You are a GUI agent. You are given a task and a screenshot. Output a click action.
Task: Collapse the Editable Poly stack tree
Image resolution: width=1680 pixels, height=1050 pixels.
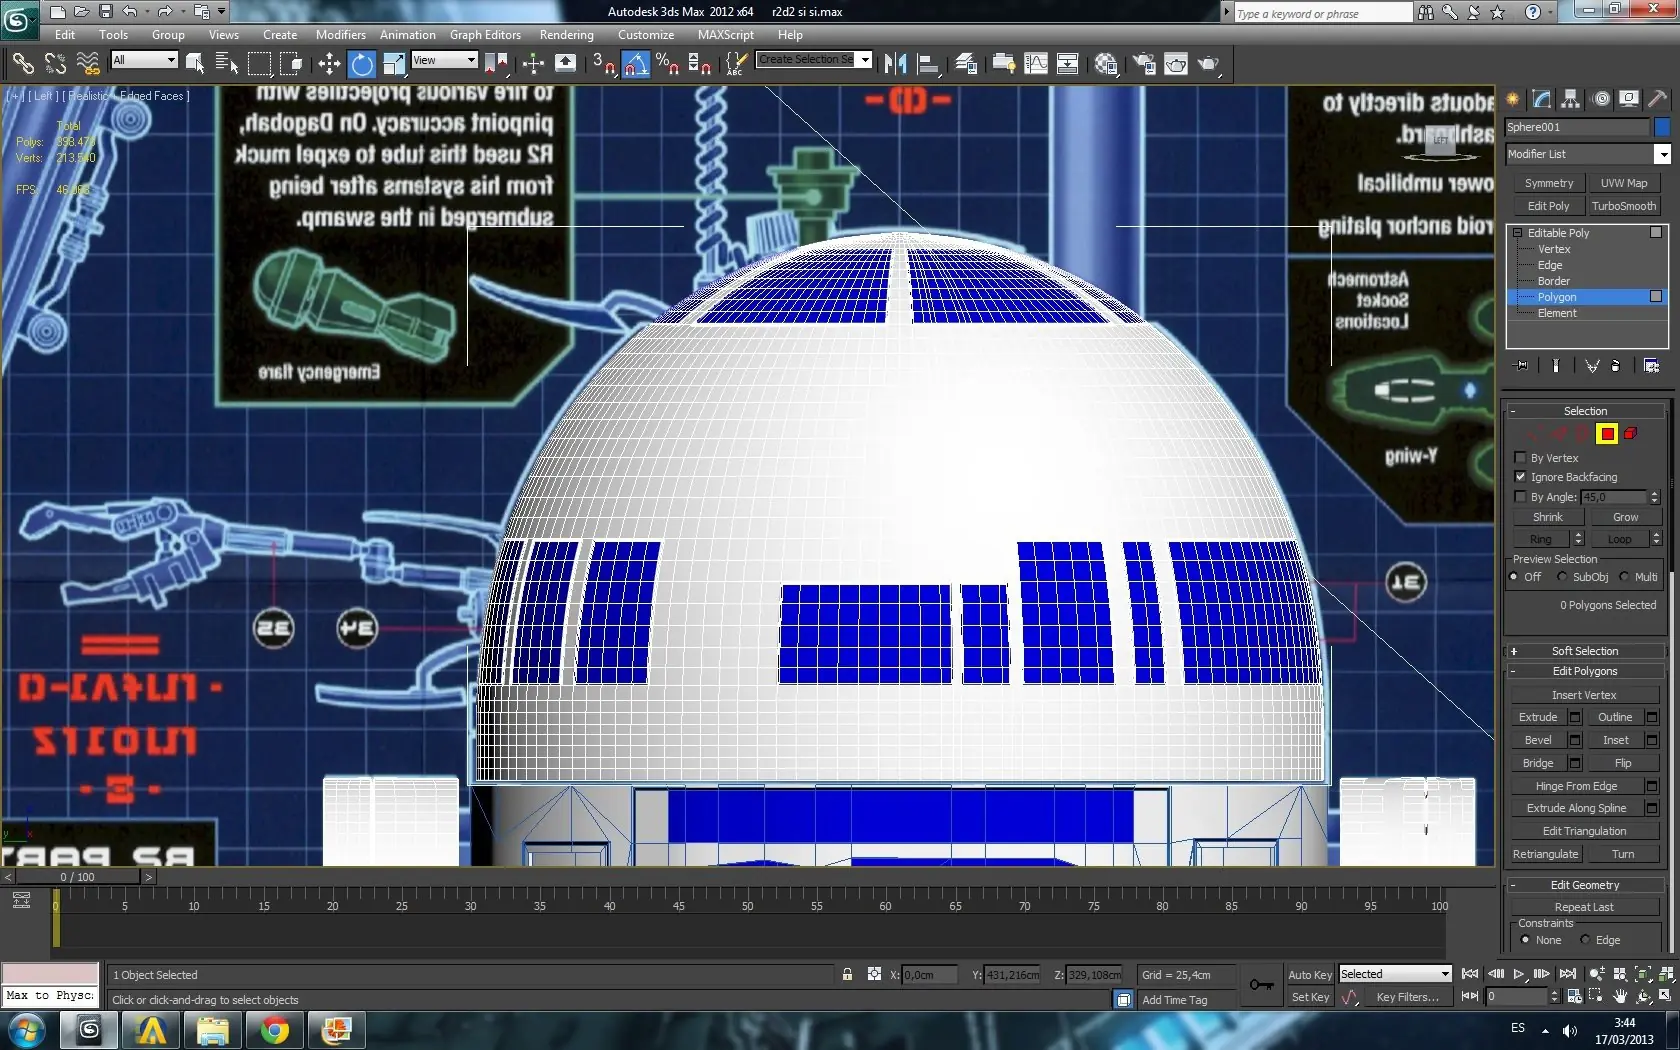(x=1517, y=233)
